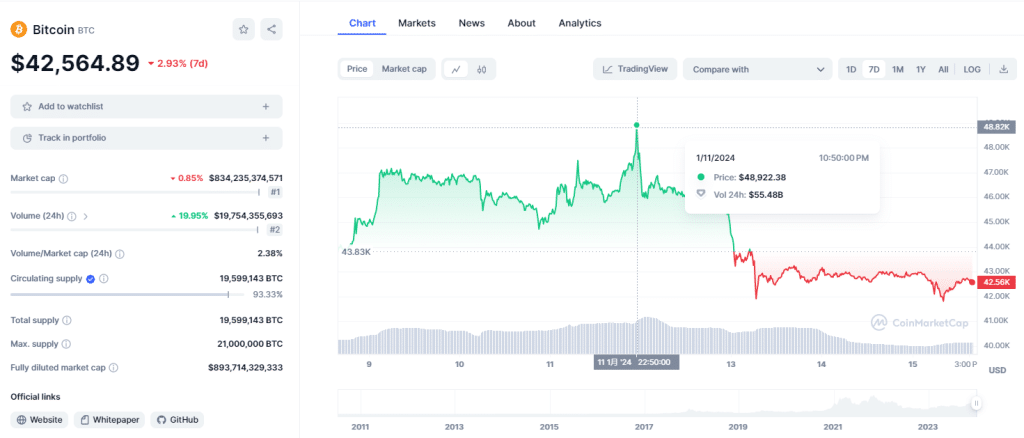Open the About tab
The width and height of the screenshot is (1024, 438).
click(521, 23)
